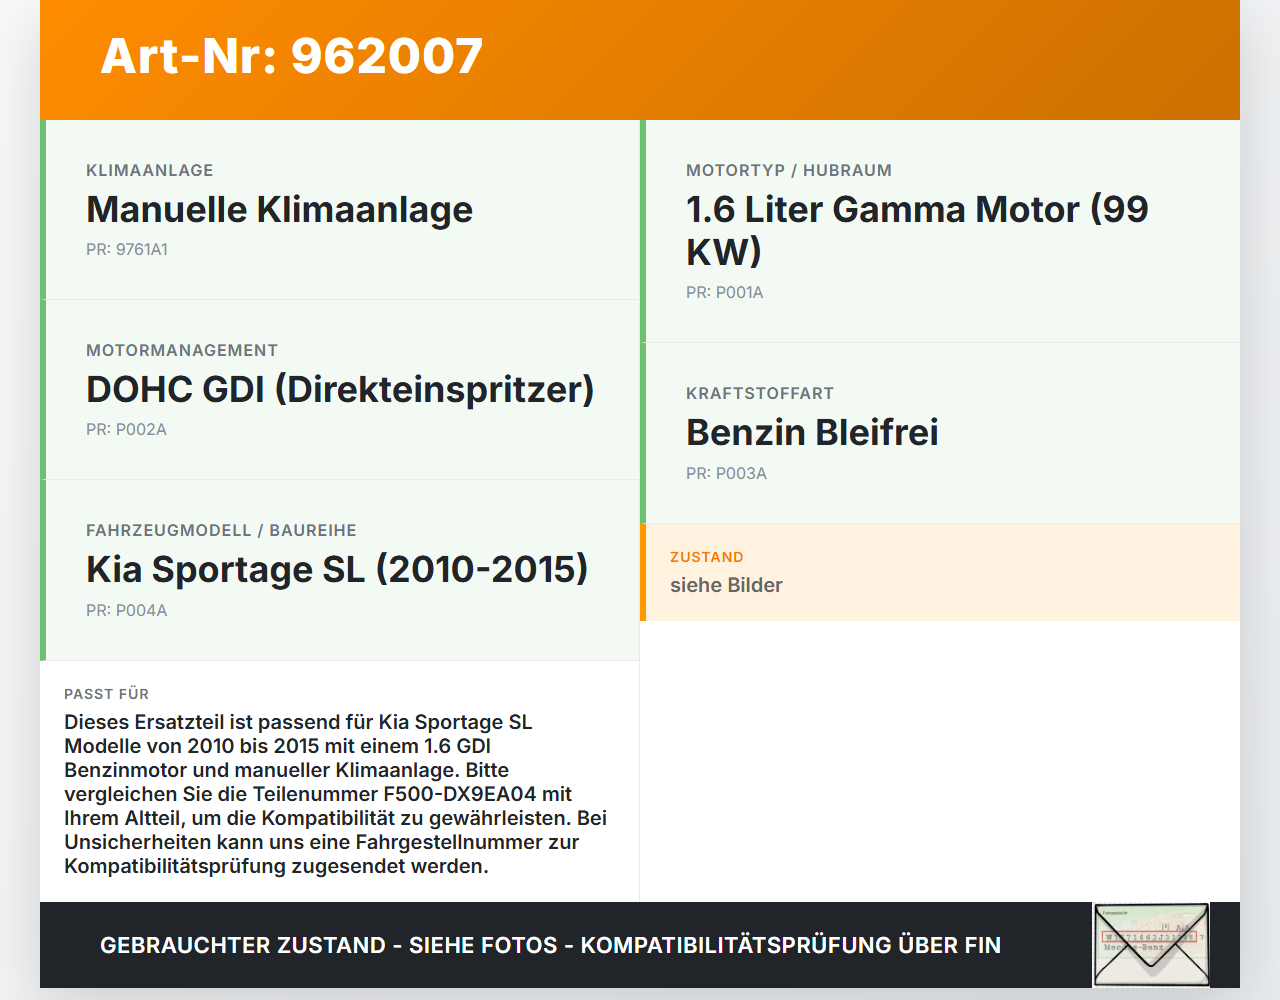Screen dimensions: 1280x1000
Task: Expand the 1.6 Liter Gamma Motor entry
Action: (x=916, y=230)
